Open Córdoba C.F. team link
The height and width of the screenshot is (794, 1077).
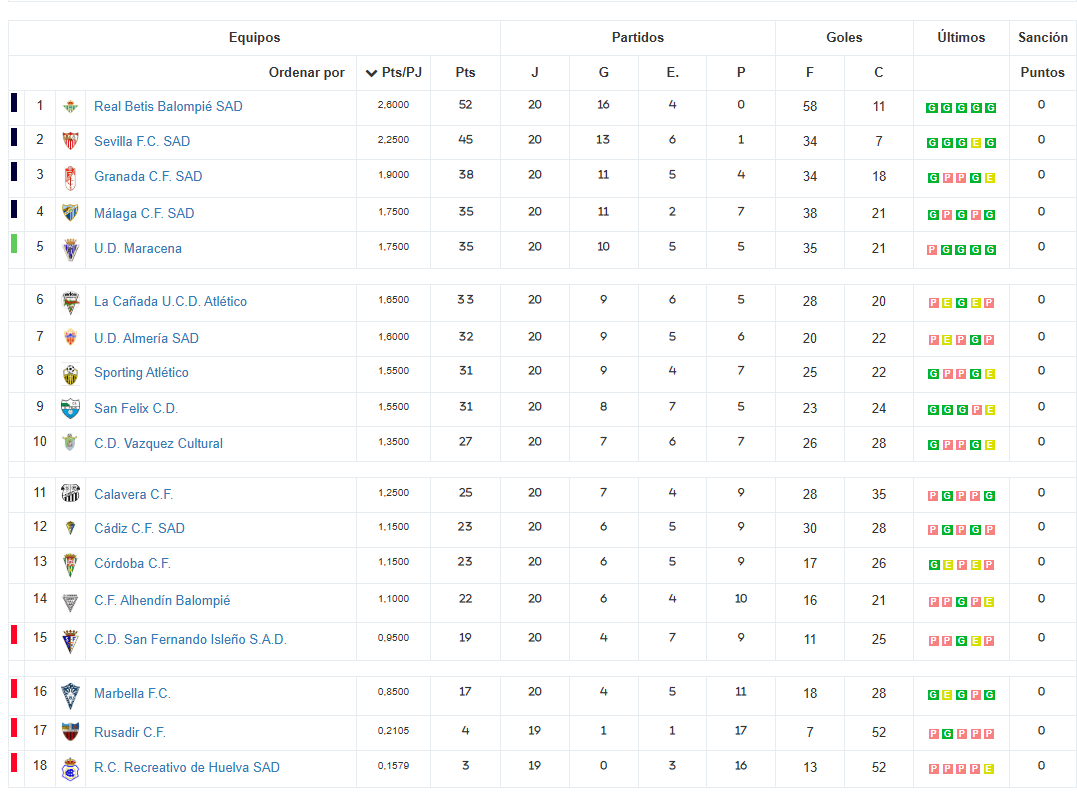pyautogui.click(x=133, y=564)
